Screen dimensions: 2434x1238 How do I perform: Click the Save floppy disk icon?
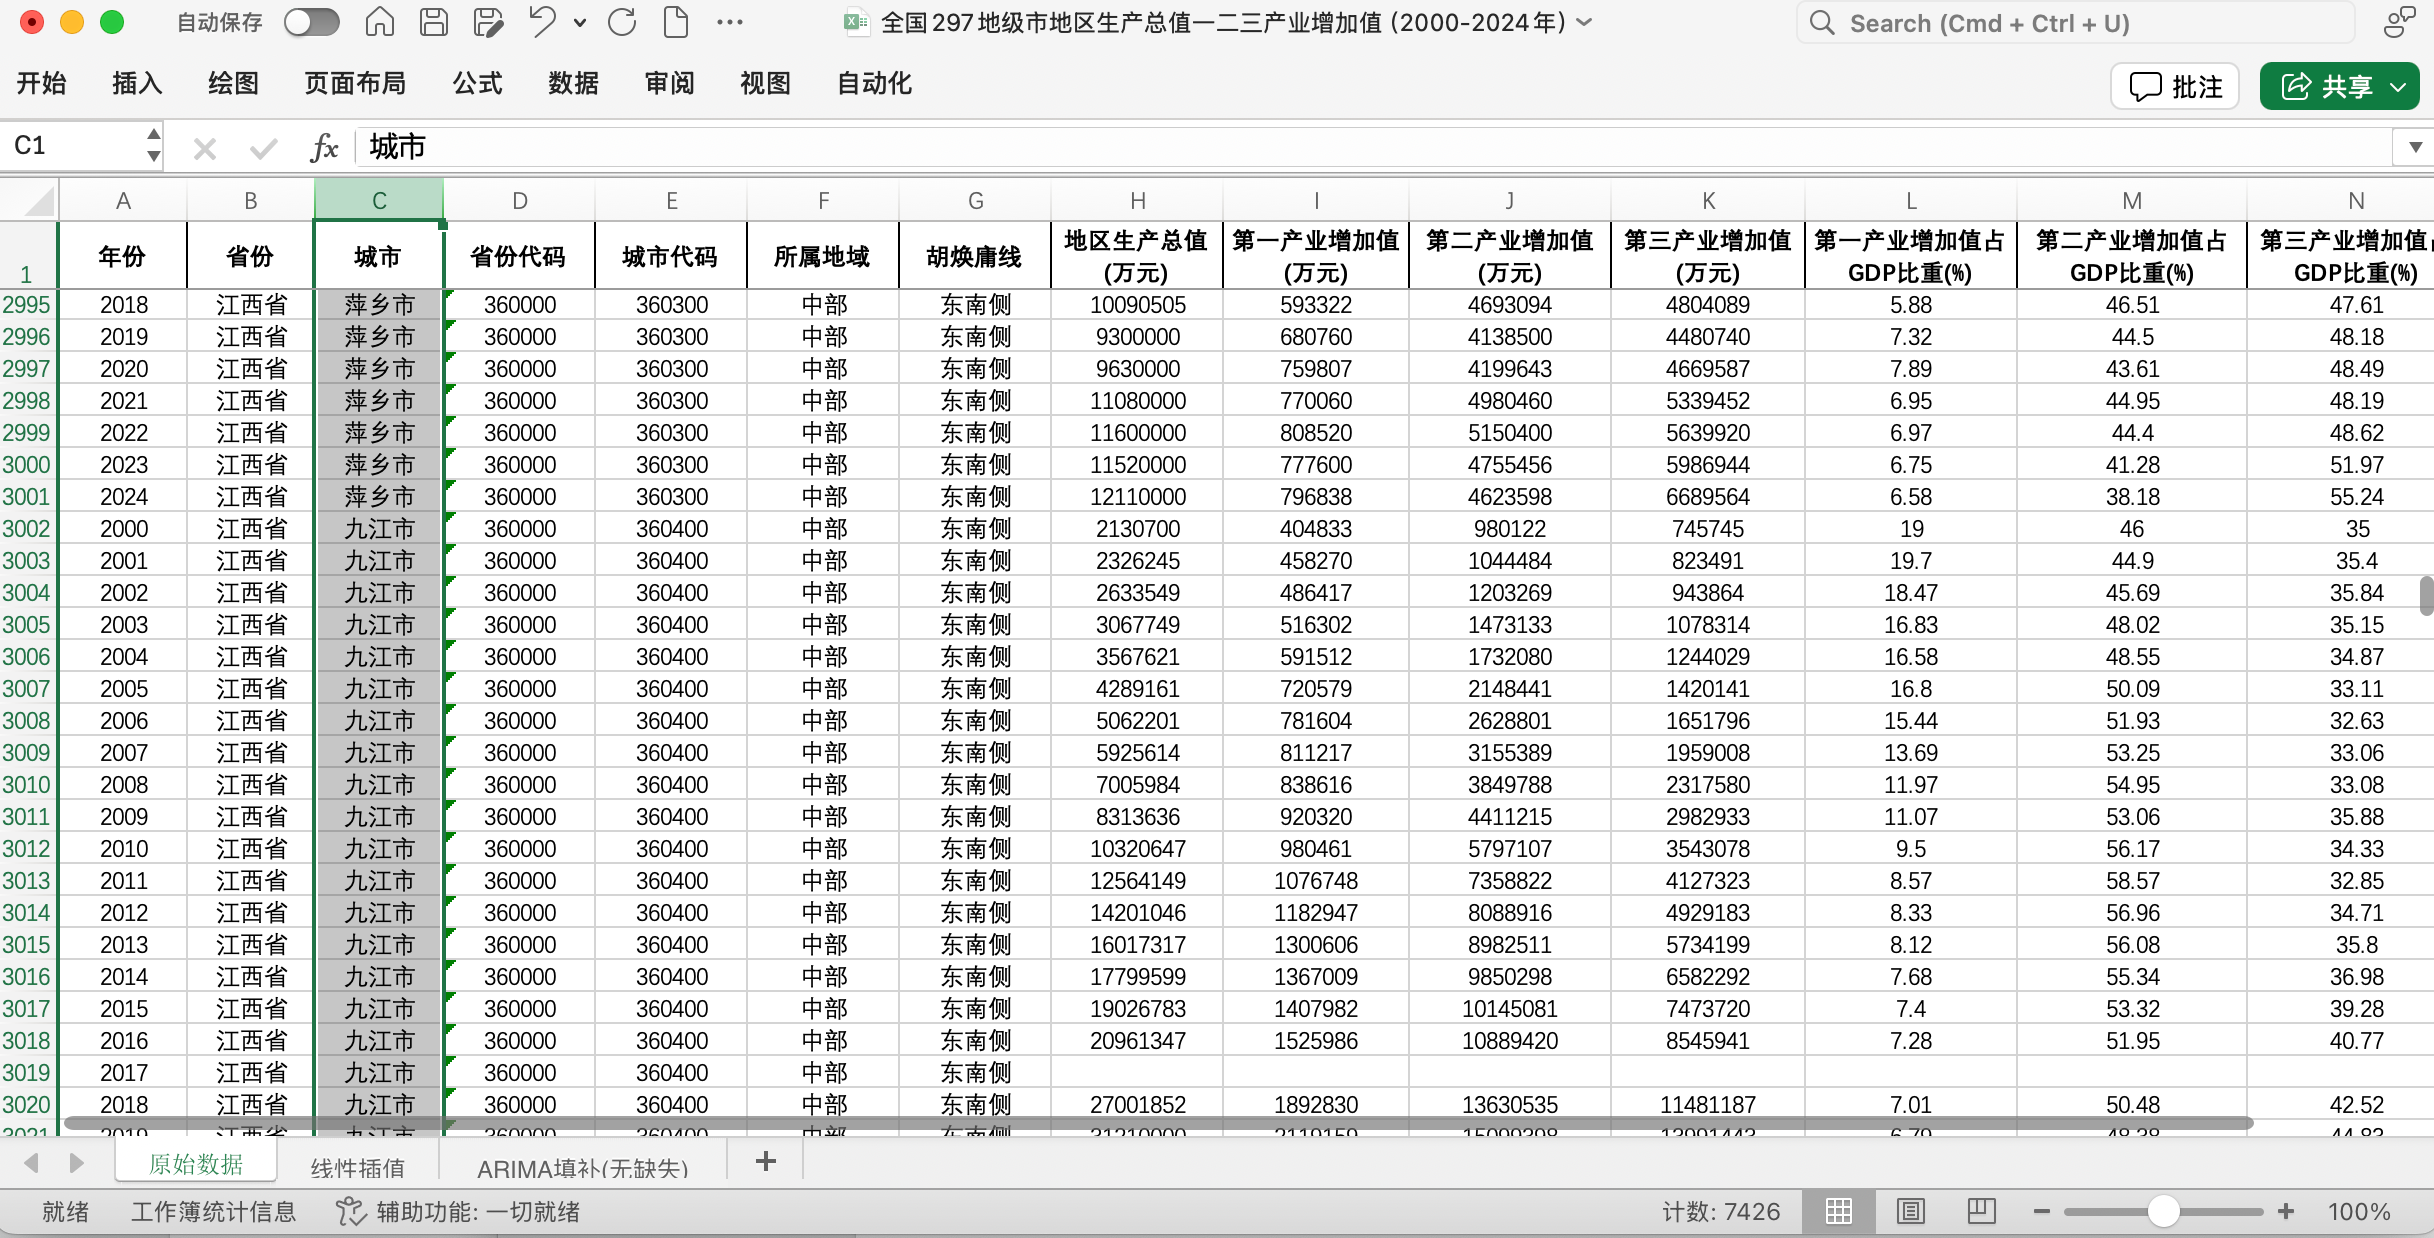click(433, 22)
